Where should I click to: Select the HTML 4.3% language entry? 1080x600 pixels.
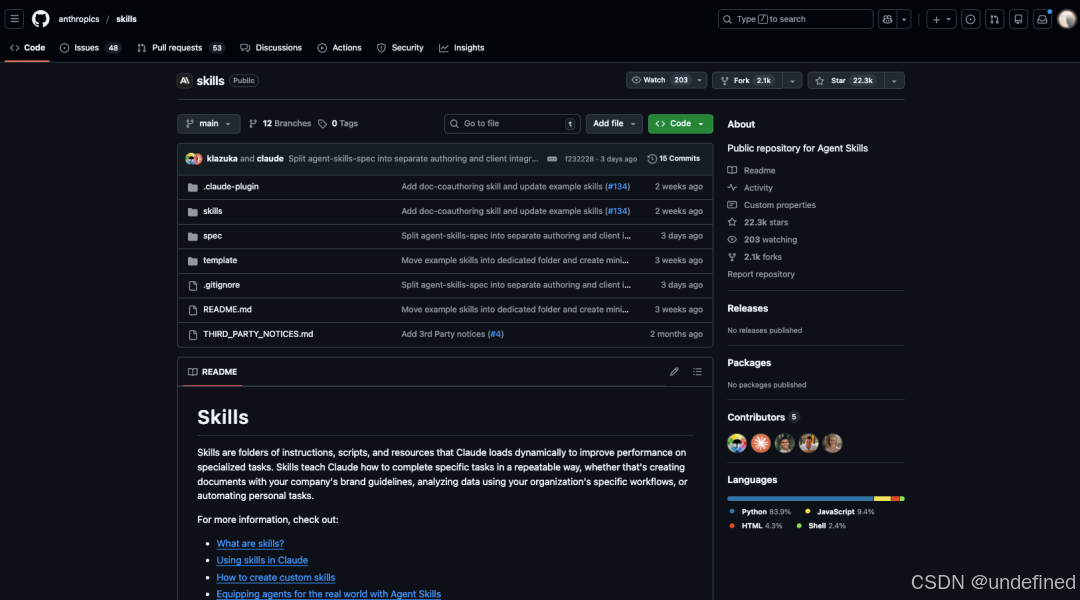click(756, 526)
